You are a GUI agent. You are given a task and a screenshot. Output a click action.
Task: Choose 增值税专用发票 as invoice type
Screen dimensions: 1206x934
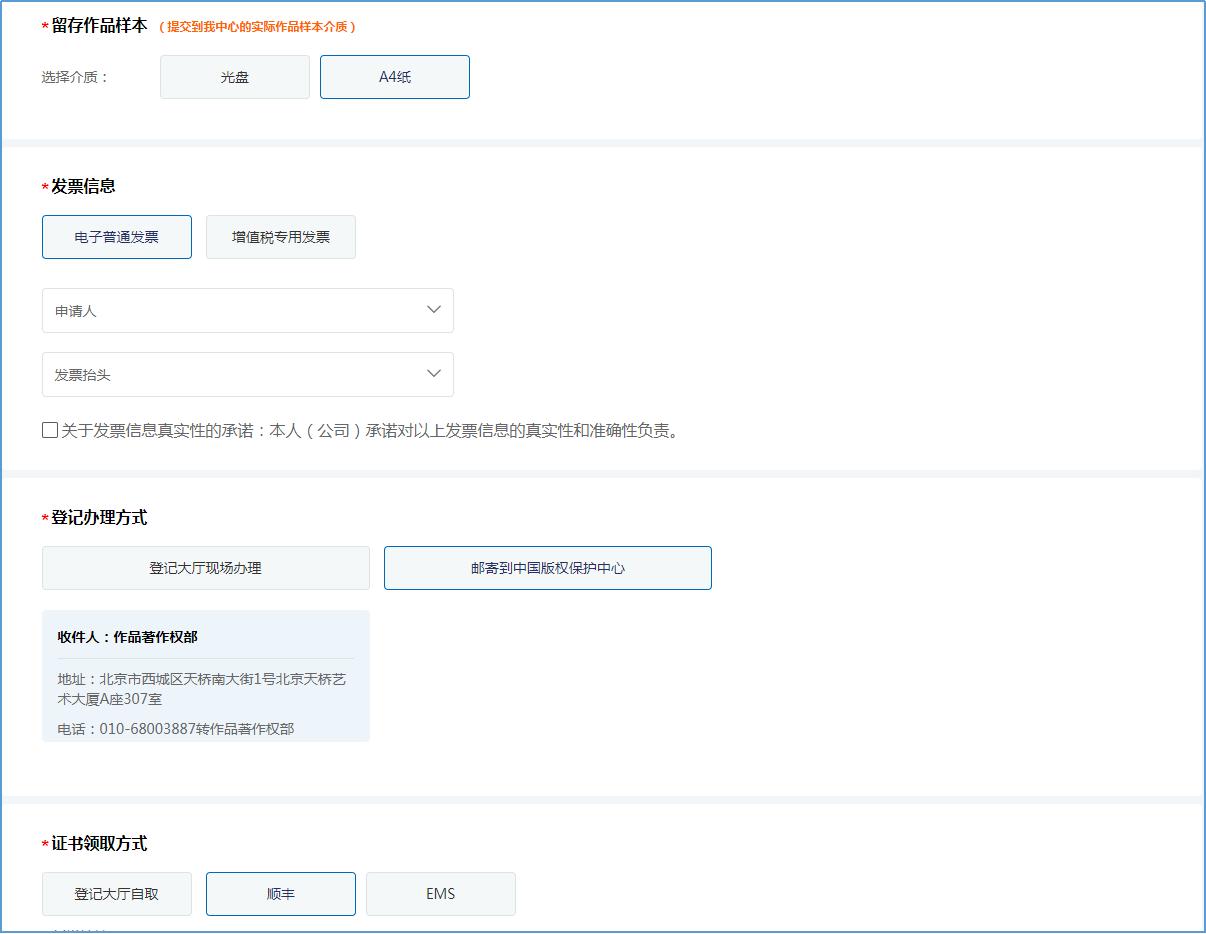[x=280, y=237]
